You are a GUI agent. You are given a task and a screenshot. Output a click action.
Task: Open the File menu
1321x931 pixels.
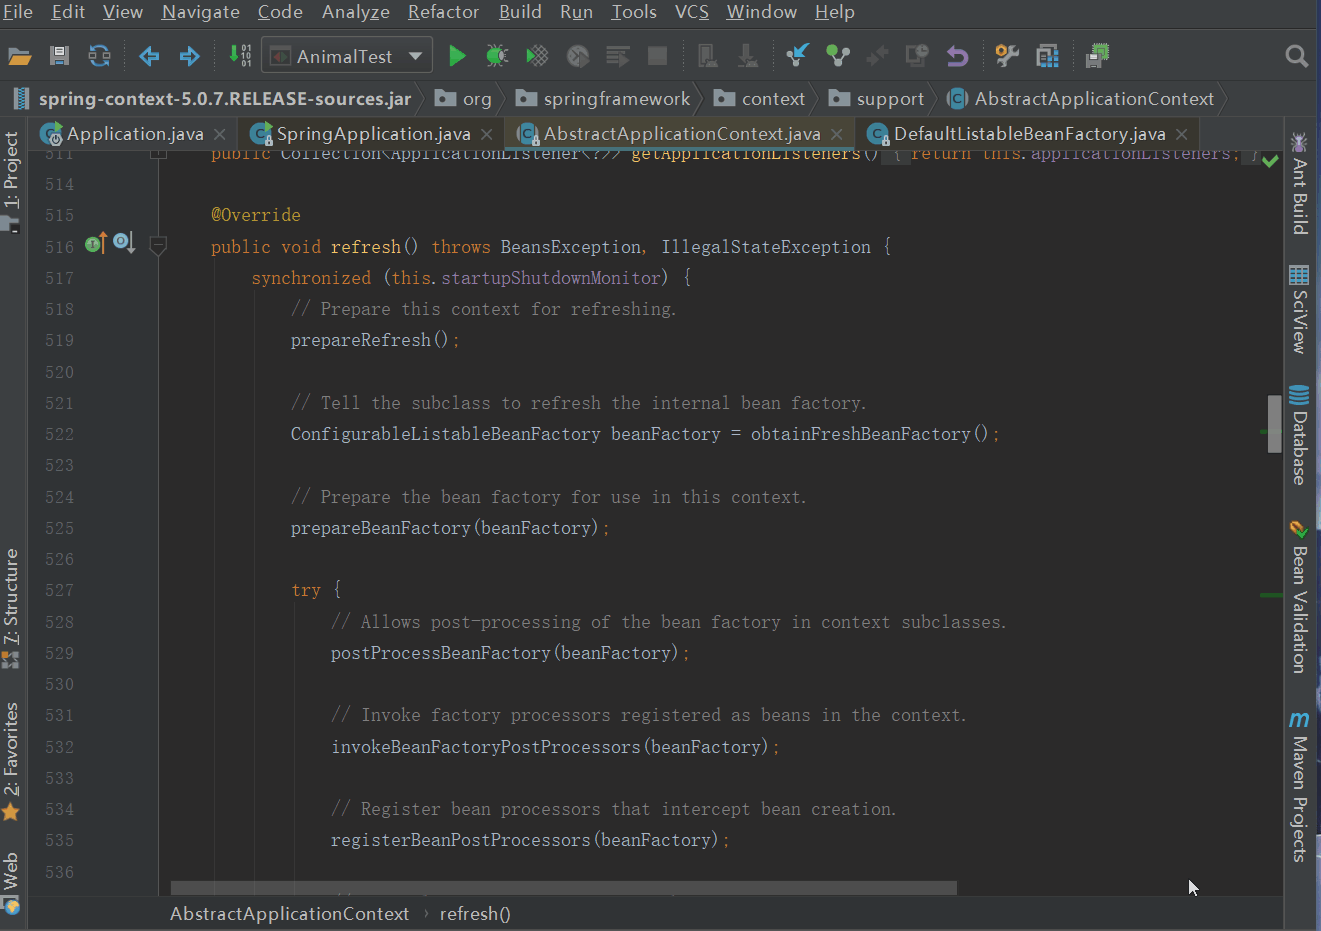pyautogui.click(x=18, y=12)
